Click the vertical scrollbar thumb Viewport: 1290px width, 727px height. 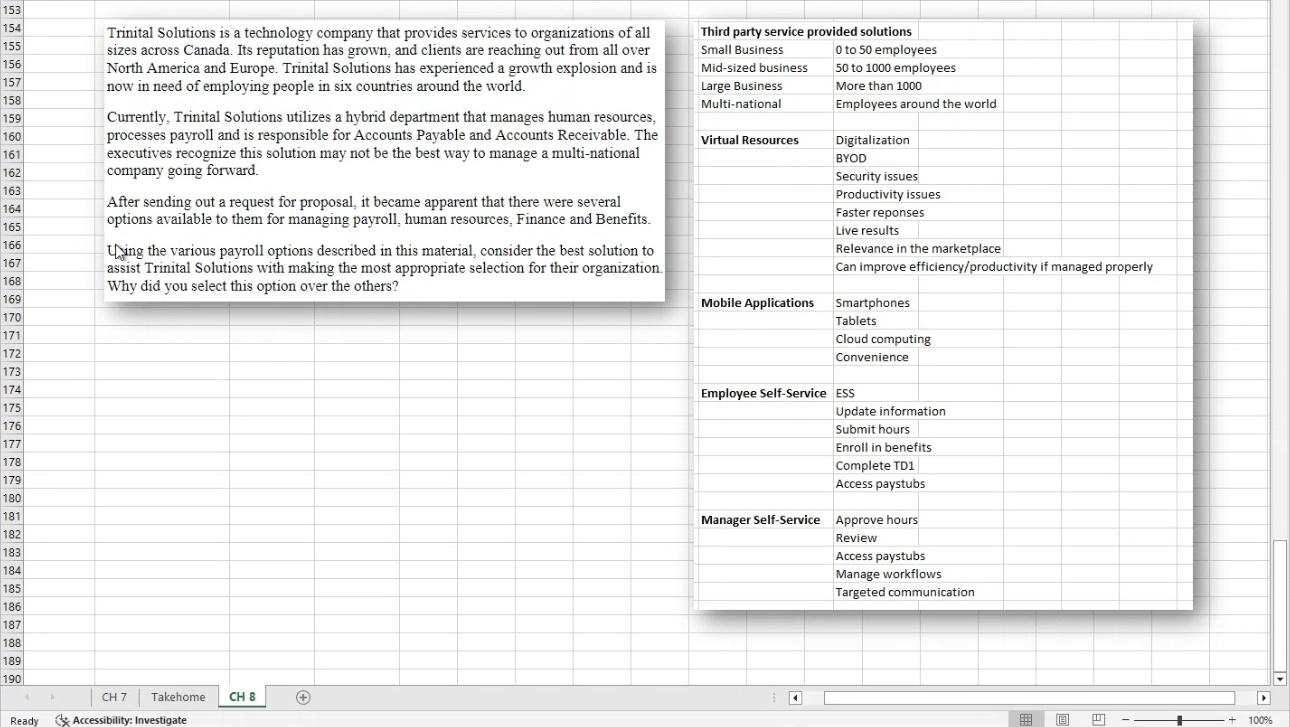(x=1280, y=604)
